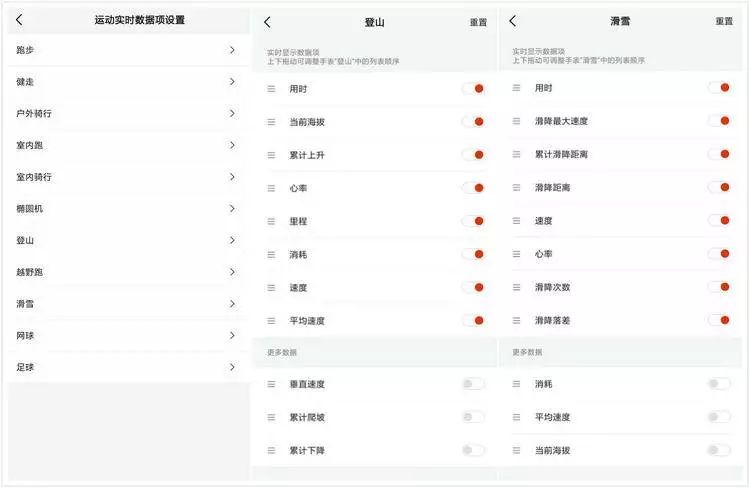Open 椭圆机 settings chevron

pos(232,209)
